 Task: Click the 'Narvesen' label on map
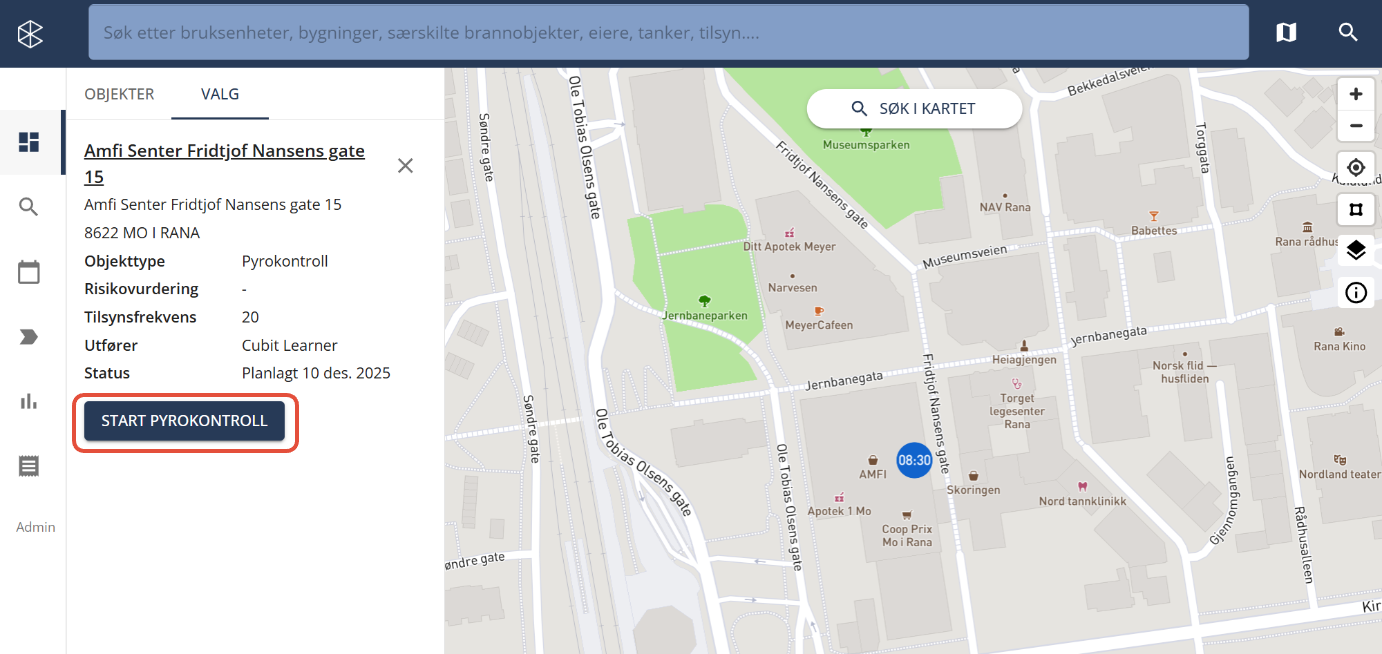[x=793, y=287]
